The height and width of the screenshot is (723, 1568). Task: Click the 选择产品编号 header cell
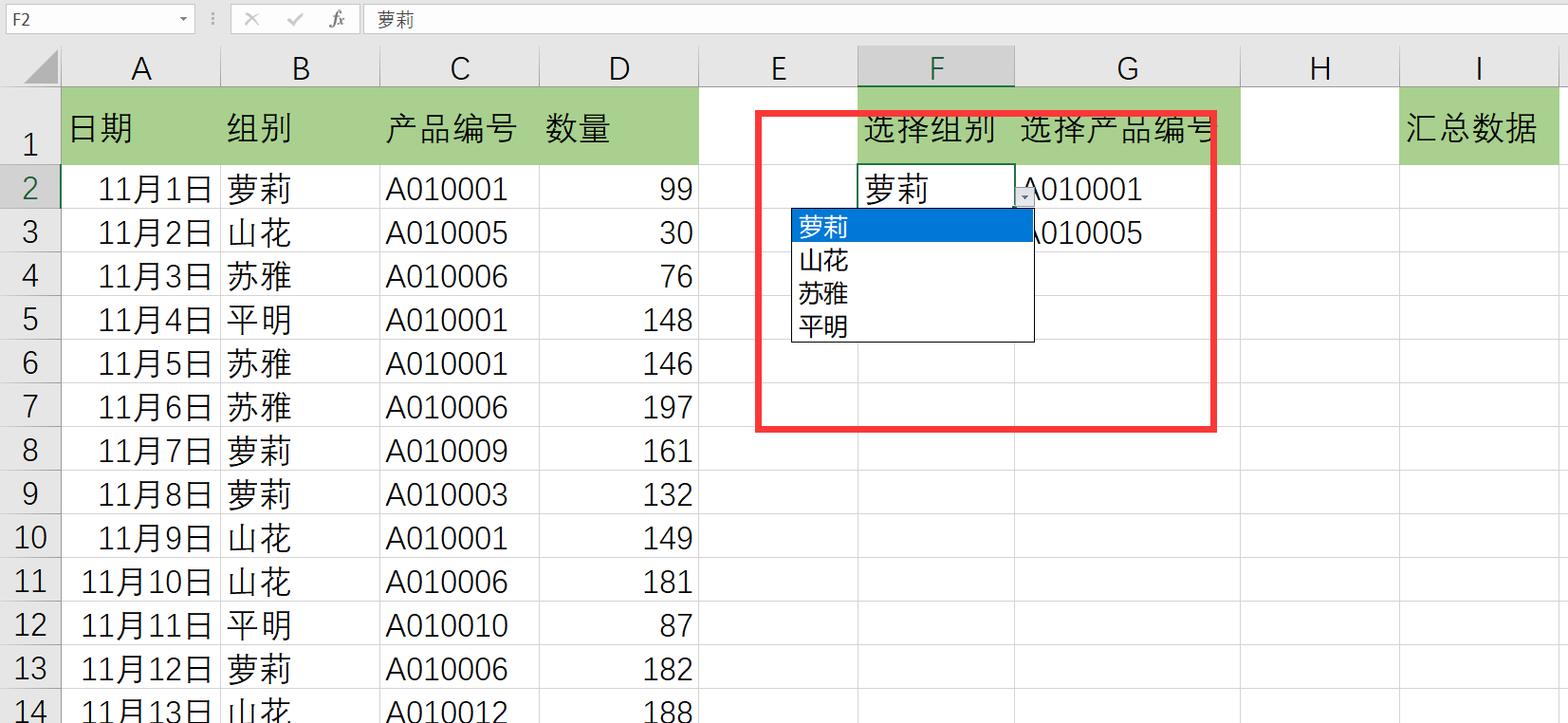(1127, 127)
